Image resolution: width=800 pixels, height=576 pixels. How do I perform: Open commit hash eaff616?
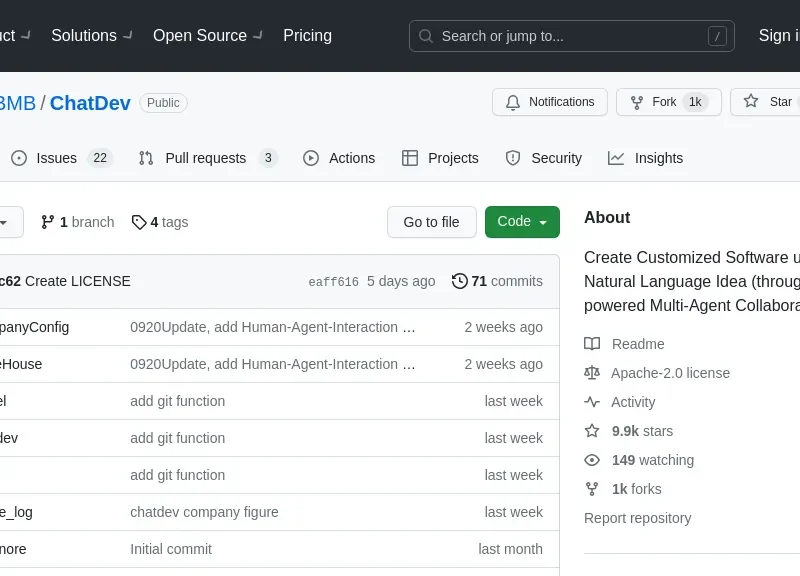point(333,282)
